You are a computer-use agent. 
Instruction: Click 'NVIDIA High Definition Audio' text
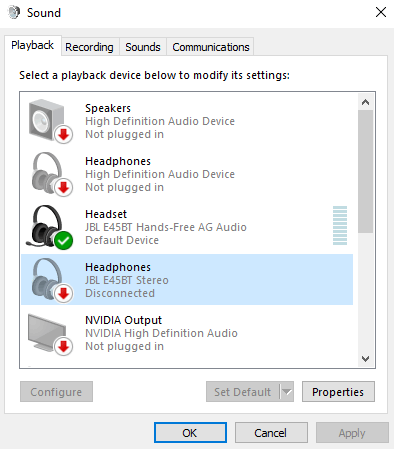point(161,333)
